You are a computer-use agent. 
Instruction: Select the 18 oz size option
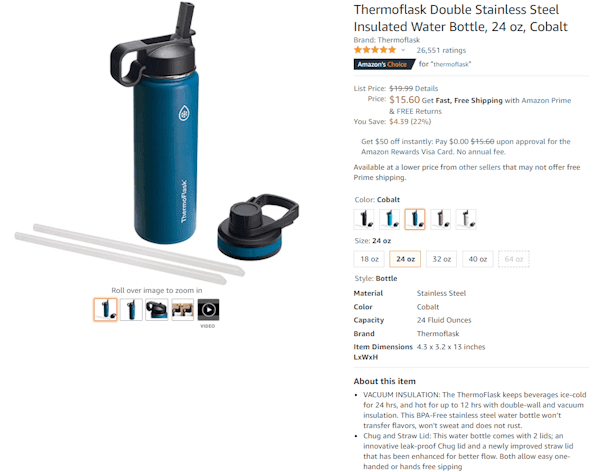(369, 259)
